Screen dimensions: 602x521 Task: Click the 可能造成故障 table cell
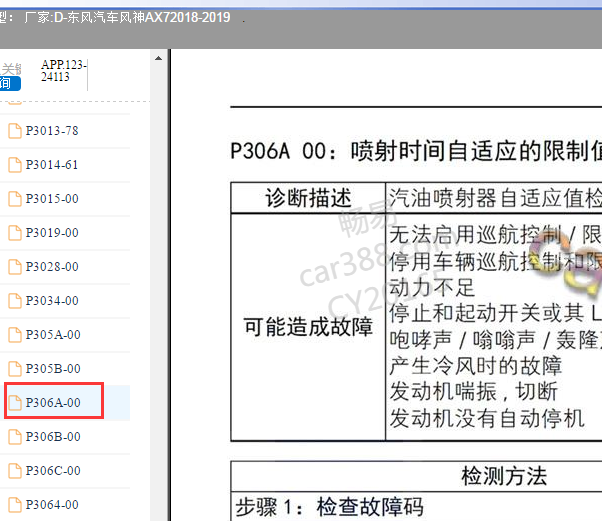(308, 327)
